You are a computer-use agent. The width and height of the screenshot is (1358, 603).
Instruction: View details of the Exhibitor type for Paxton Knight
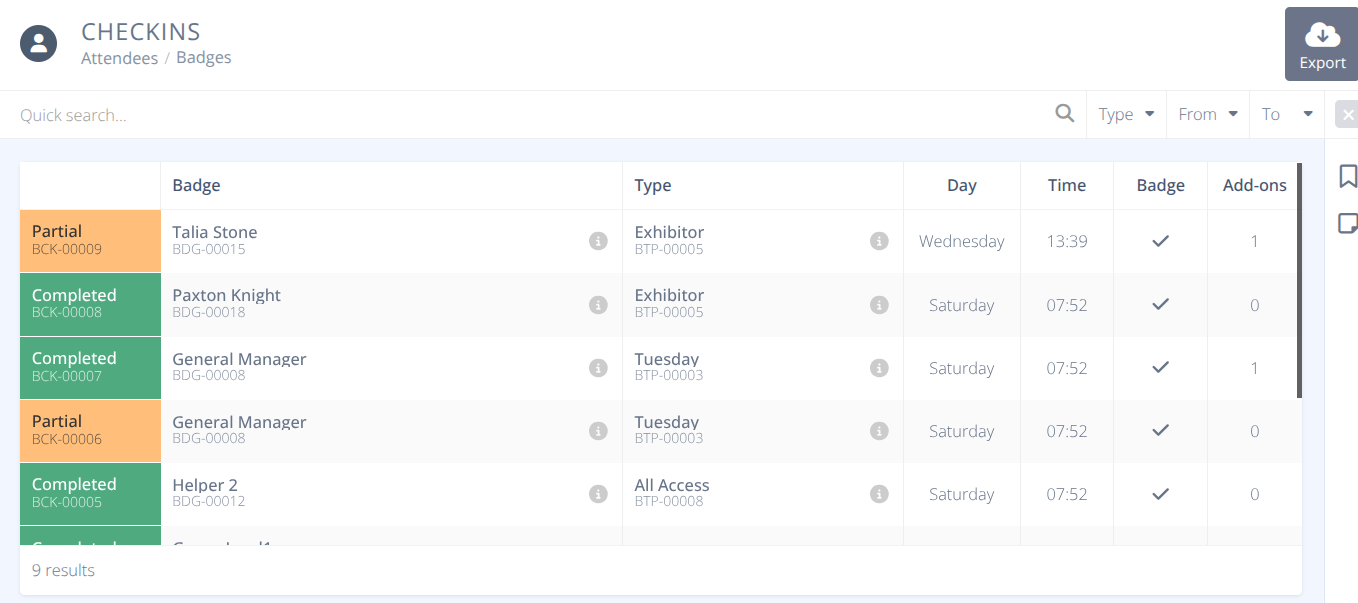[x=879, y=304]
